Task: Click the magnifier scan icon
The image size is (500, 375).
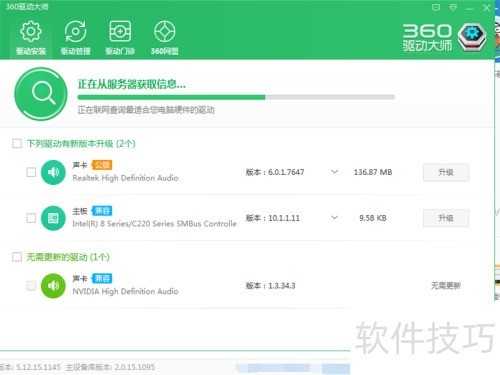Action: coord(41,94)
